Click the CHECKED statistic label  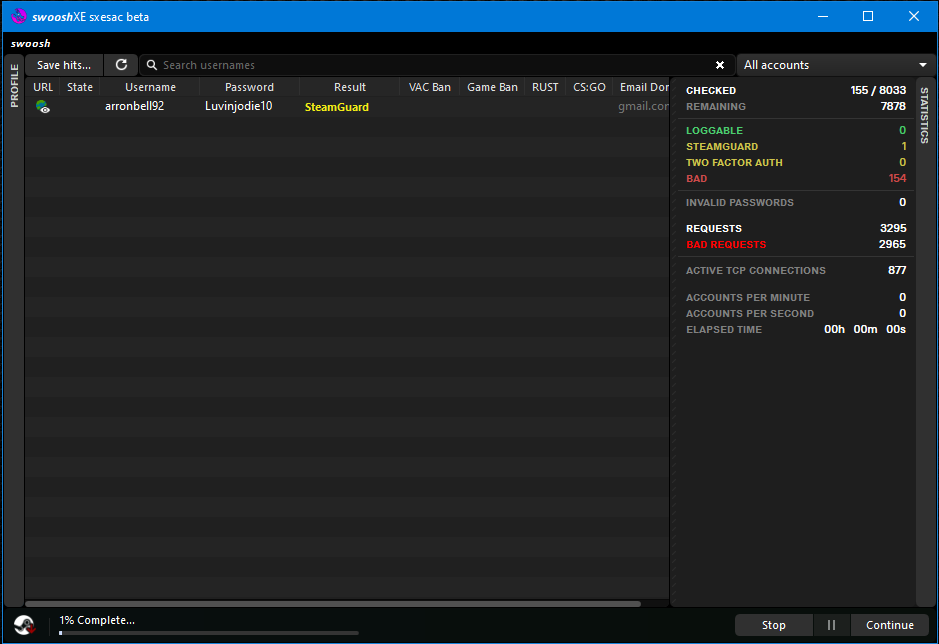[711, 90]
